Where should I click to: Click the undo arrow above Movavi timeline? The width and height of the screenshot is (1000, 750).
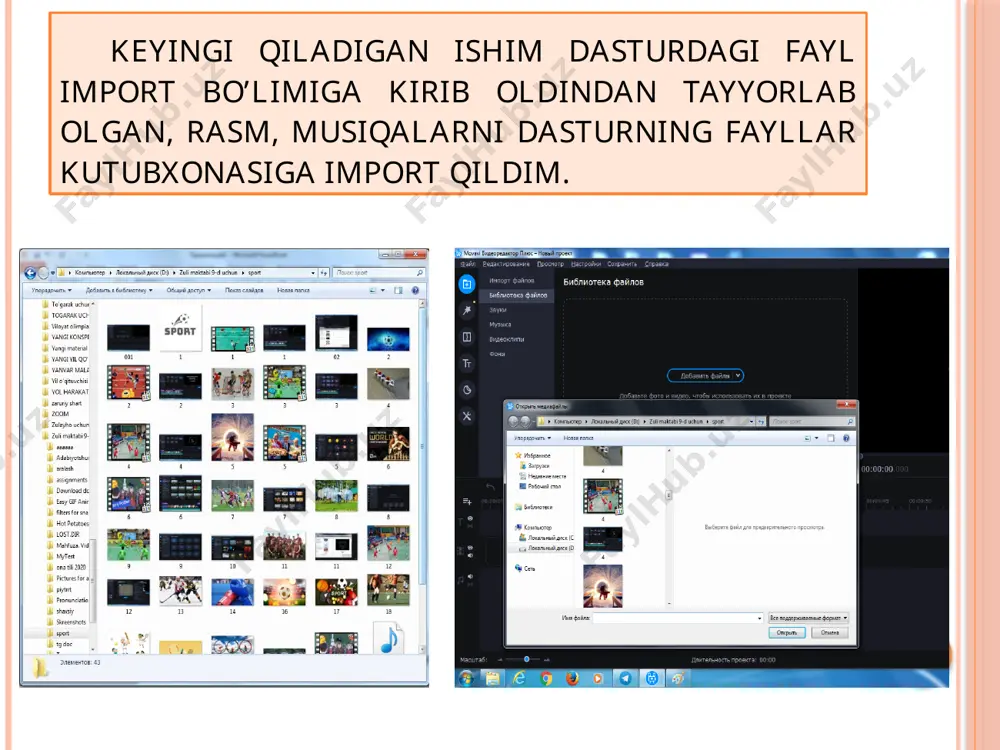click(x=490, y=487)
